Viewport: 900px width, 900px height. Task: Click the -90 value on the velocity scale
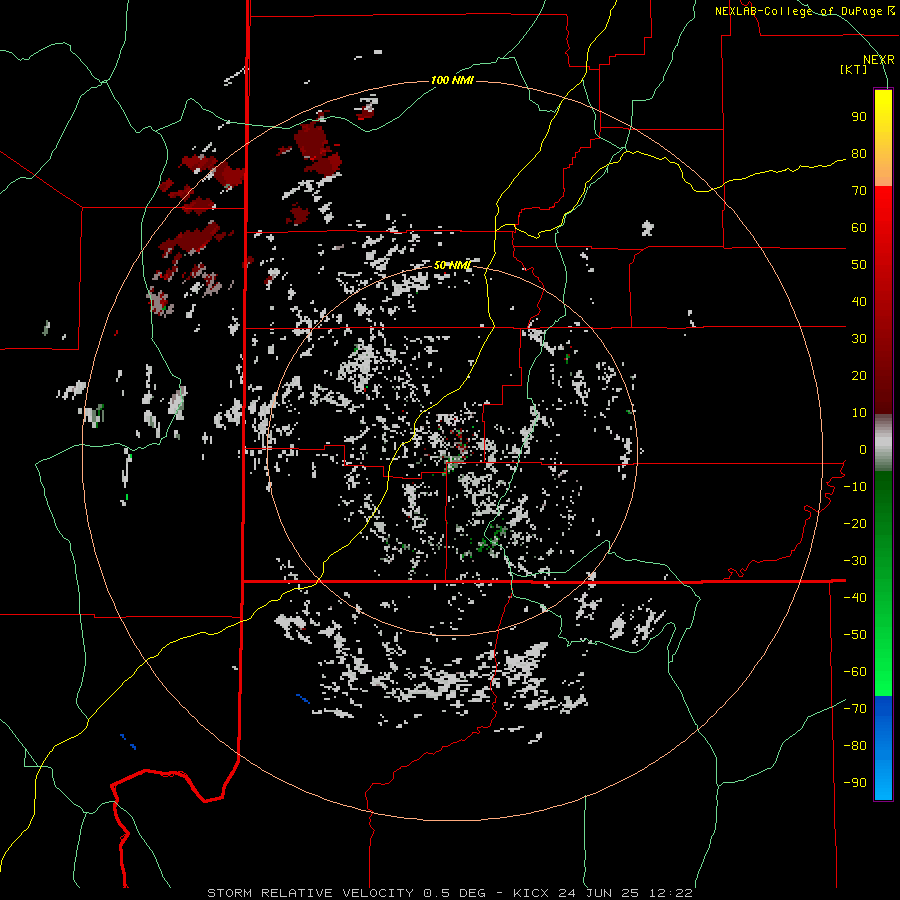[855, 783]
